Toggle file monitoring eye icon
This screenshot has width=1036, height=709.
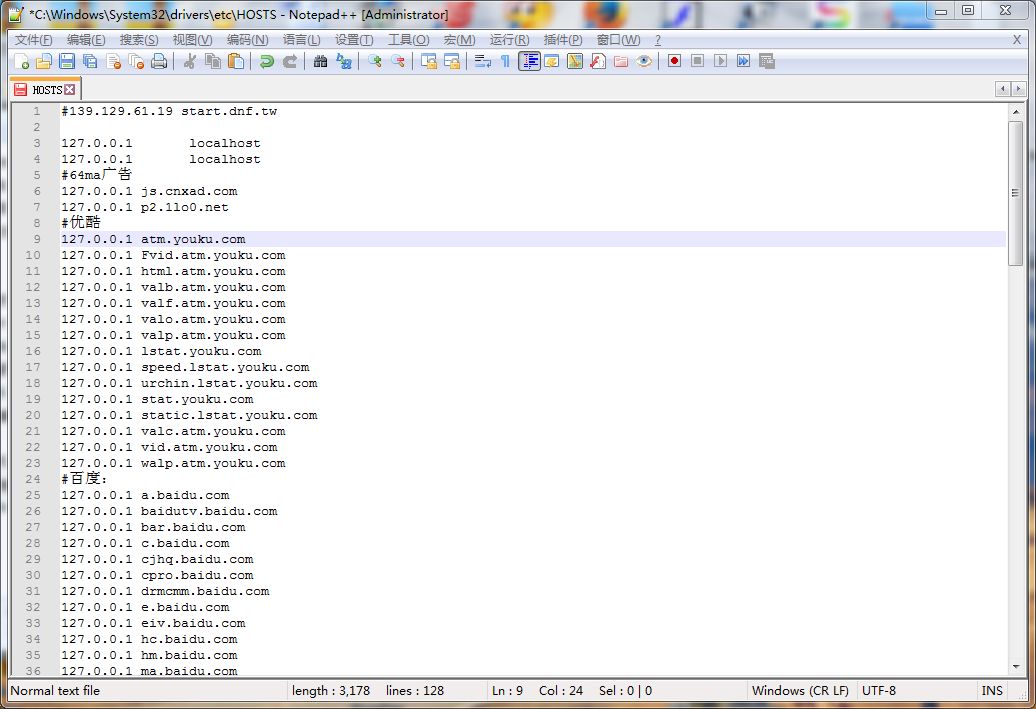point(644,61)
